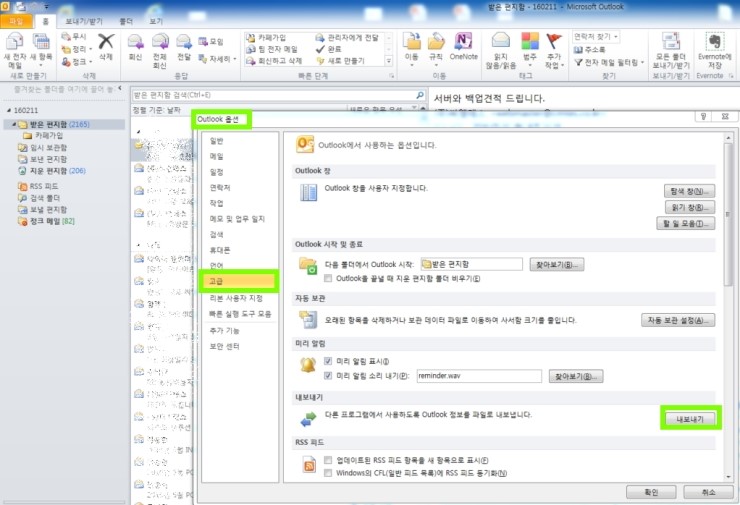The width and height of the screenshot is (740, 505).
Task: Open the 지운 편지함 (206) folder
Action: tap(52, 171)
